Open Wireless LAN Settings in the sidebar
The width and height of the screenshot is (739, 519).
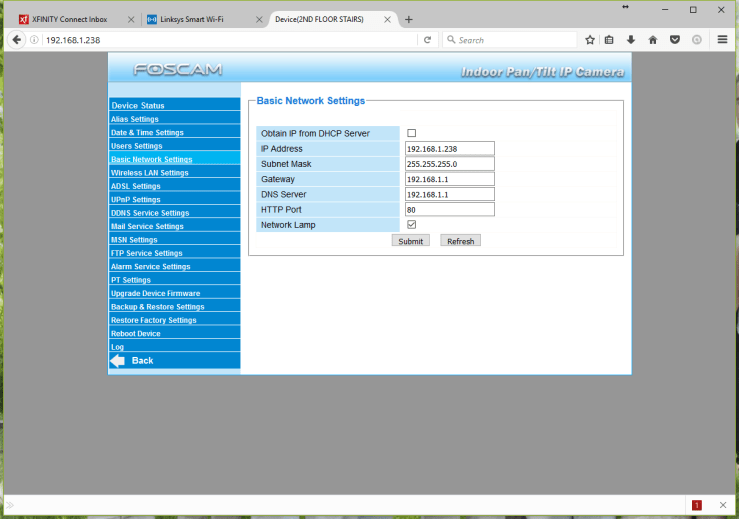tap(150, 173)
